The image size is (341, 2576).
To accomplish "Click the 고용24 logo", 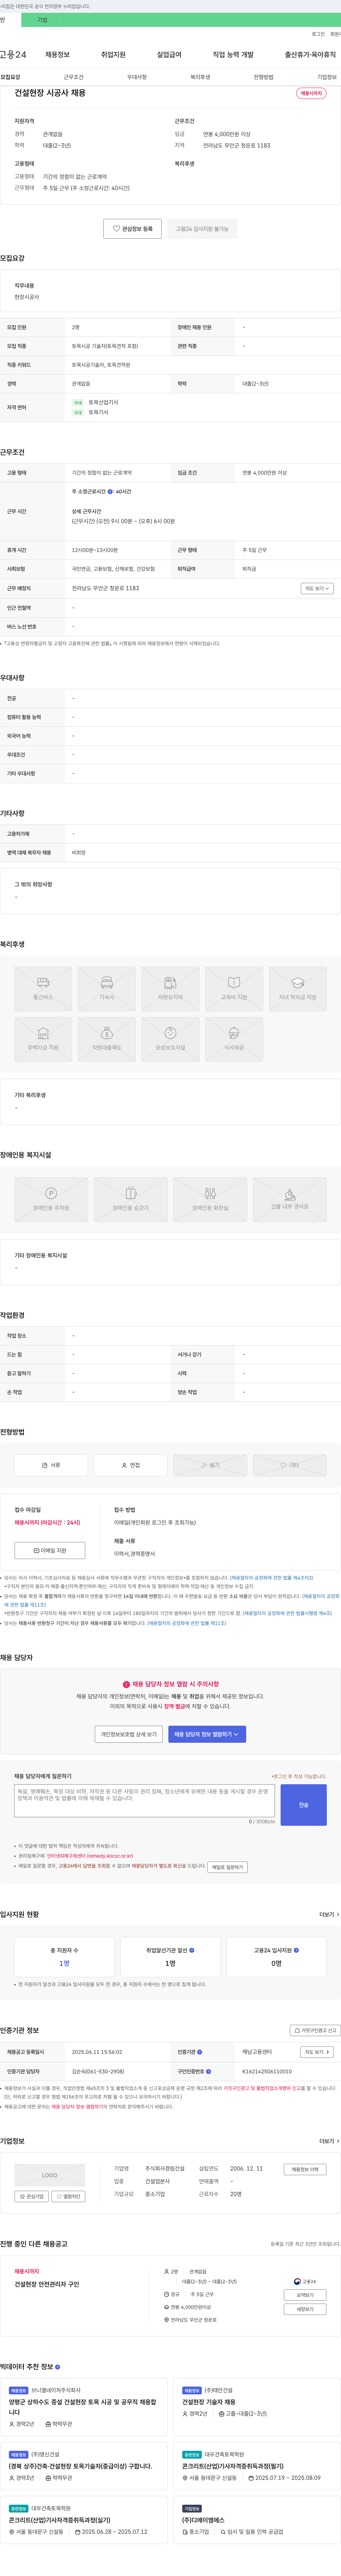I will click(x=13, y=55).
